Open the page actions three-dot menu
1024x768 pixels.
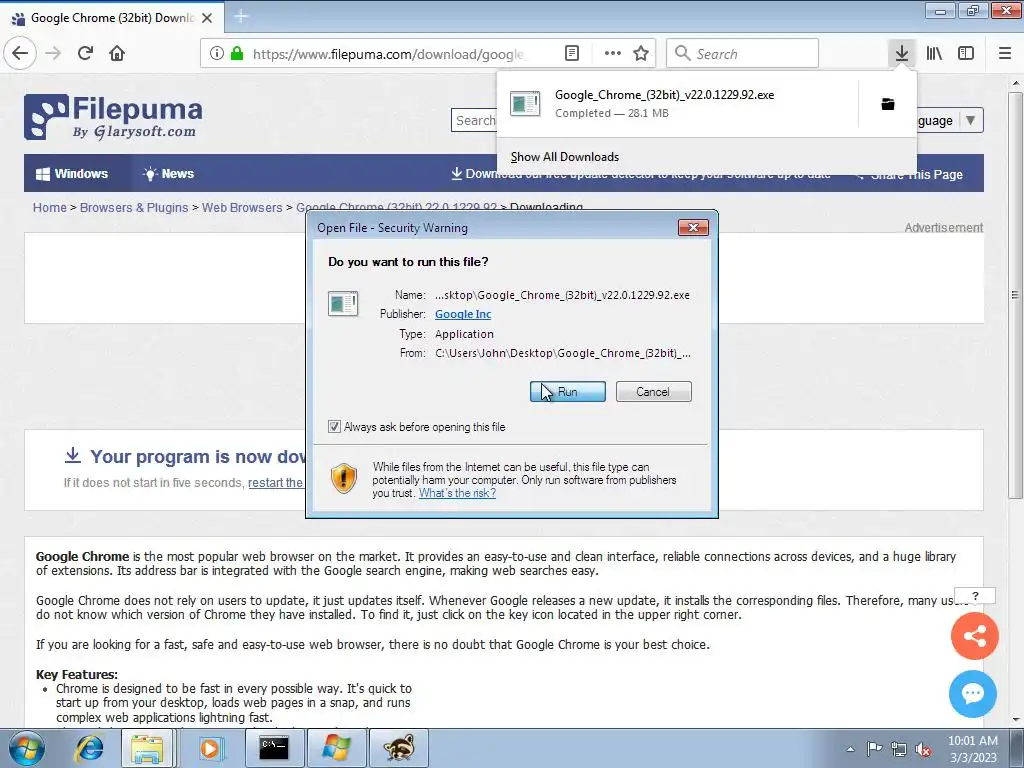tap(613, 54)
